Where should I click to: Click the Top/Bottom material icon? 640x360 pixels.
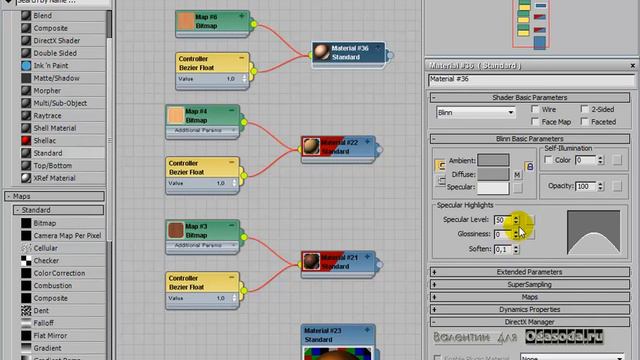[26, 165]
